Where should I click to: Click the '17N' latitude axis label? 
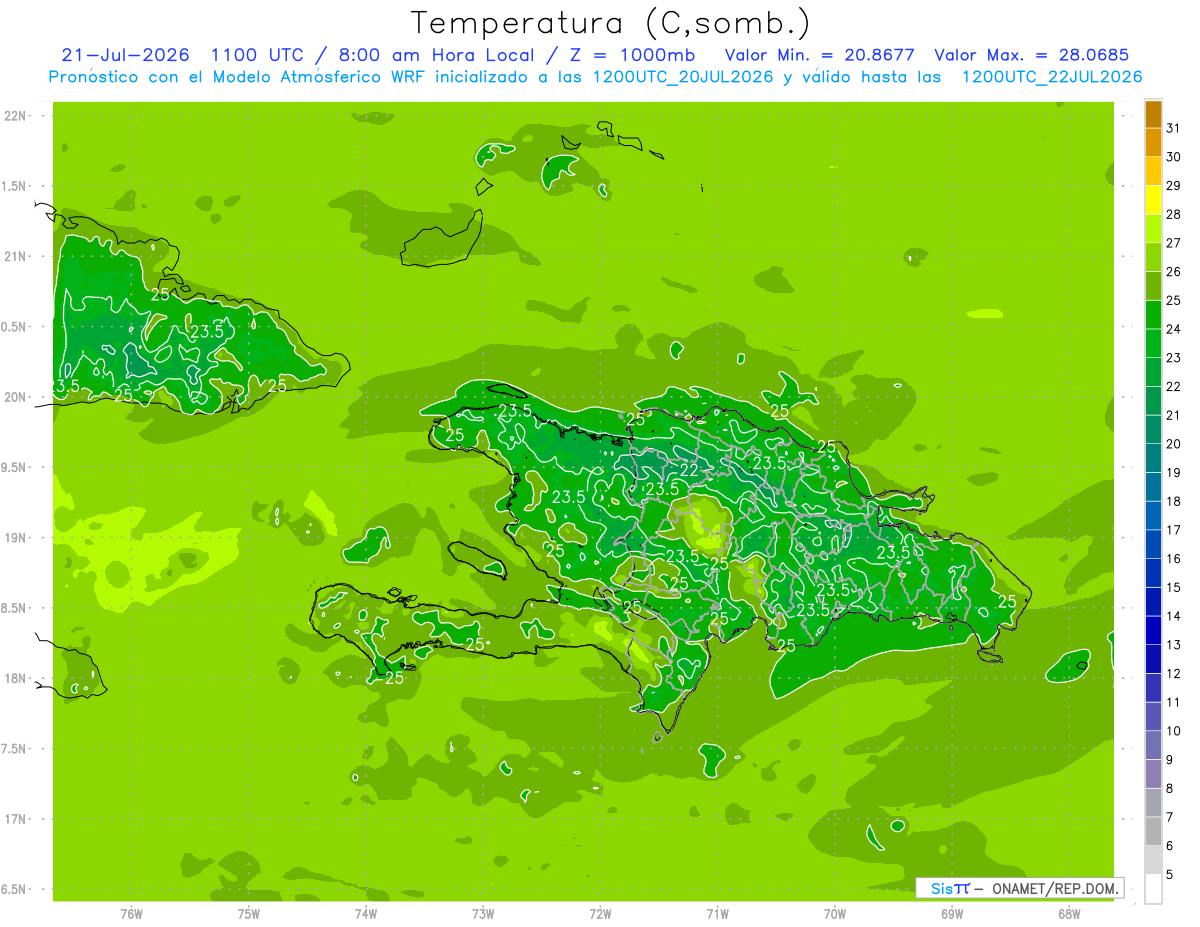16,819
